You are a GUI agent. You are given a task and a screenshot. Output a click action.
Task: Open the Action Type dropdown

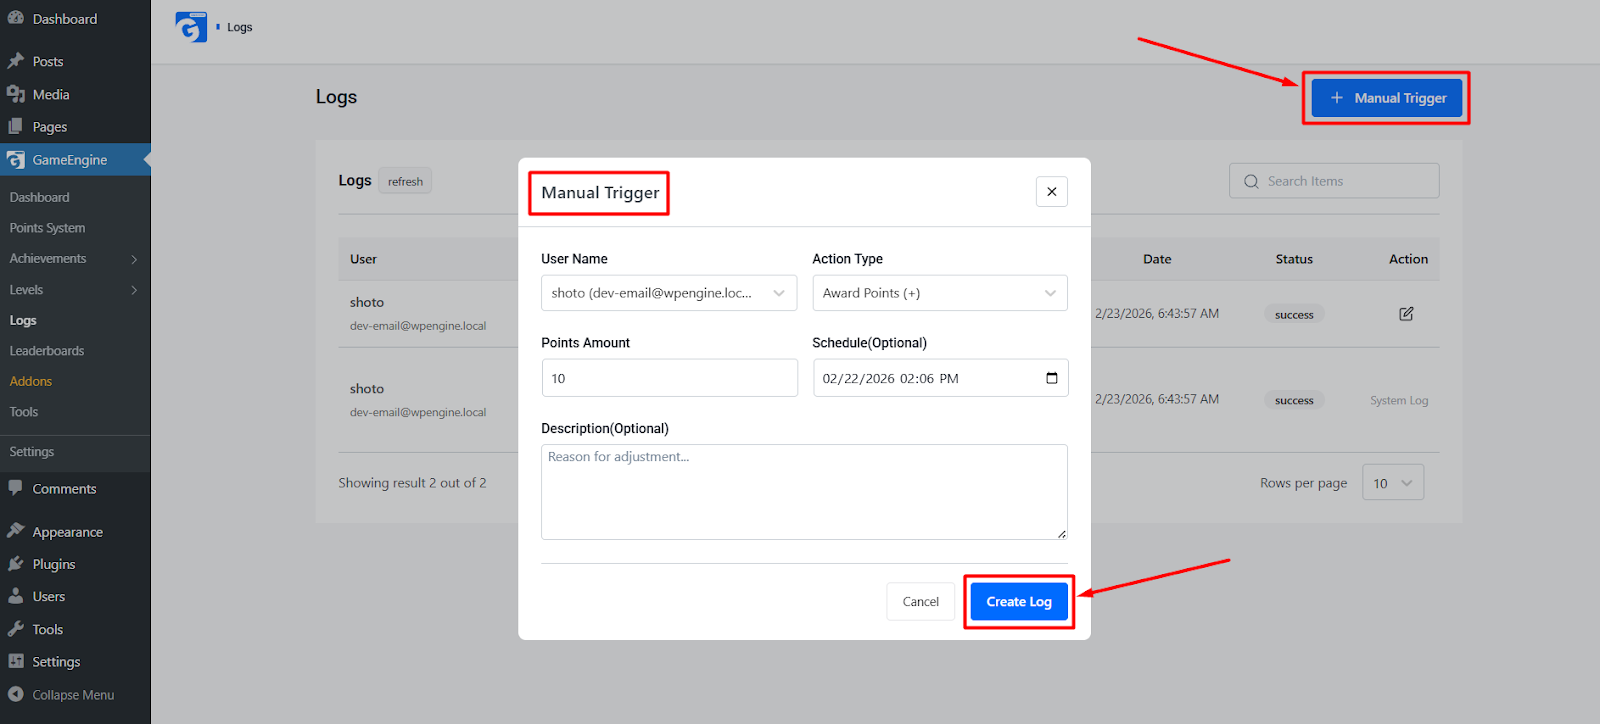pos(940,293)
